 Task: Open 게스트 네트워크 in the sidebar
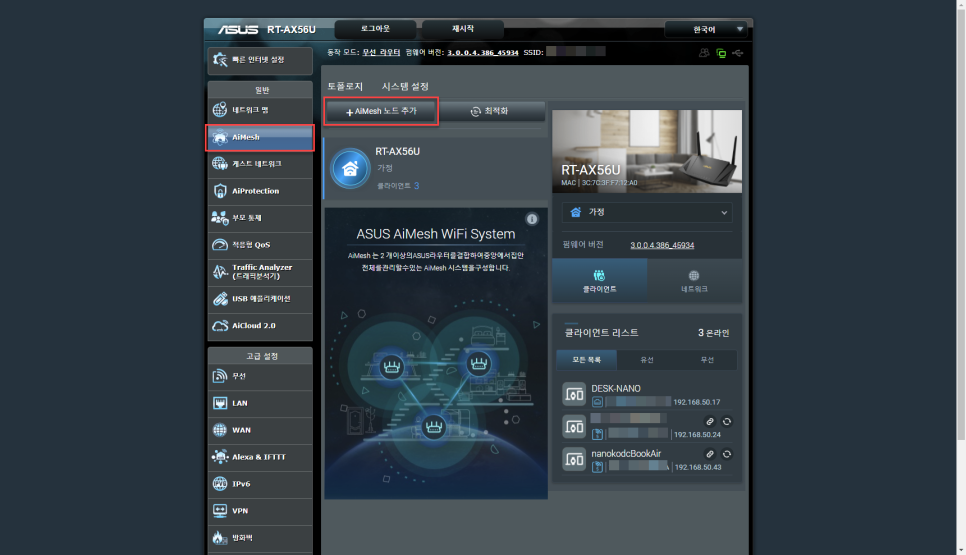point(260,164)
